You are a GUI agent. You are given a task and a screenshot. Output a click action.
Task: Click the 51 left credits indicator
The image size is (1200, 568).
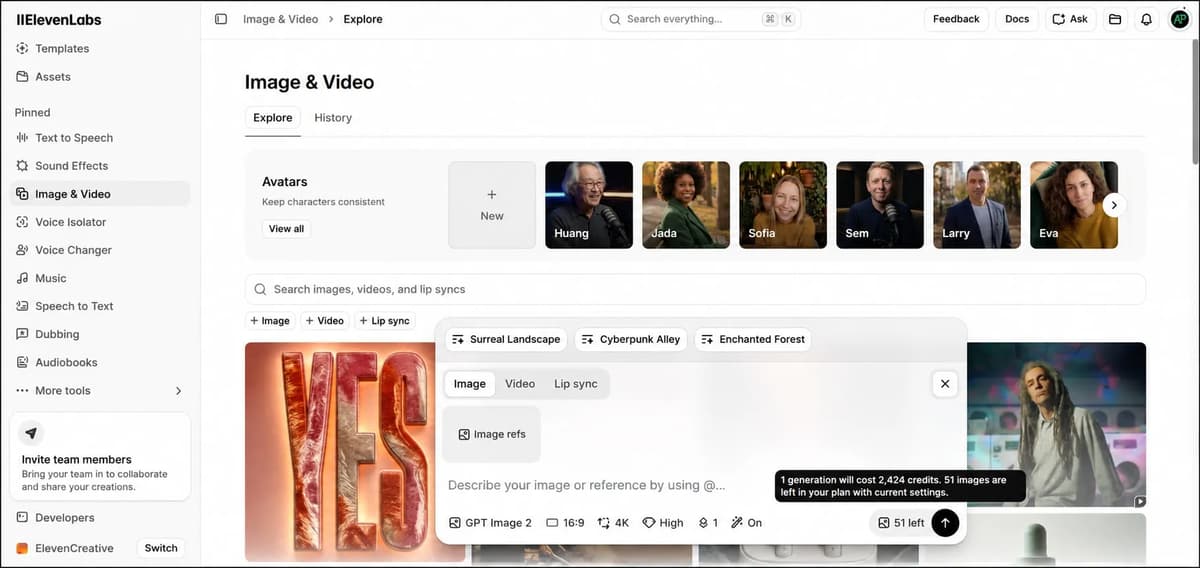[901, 523]
